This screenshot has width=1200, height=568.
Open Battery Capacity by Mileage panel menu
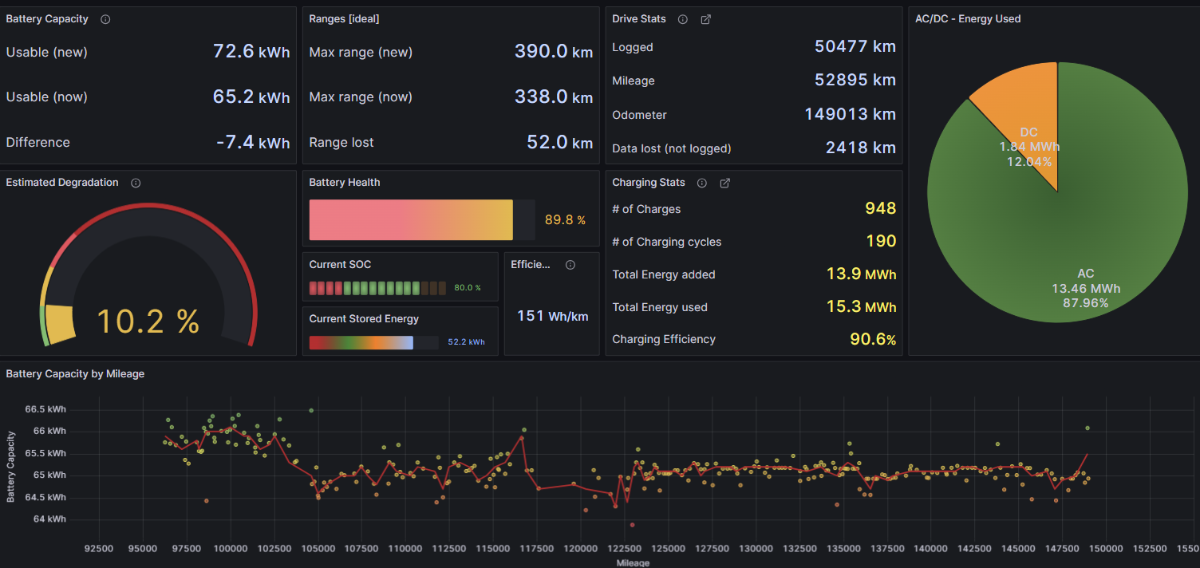pos(75,374)
